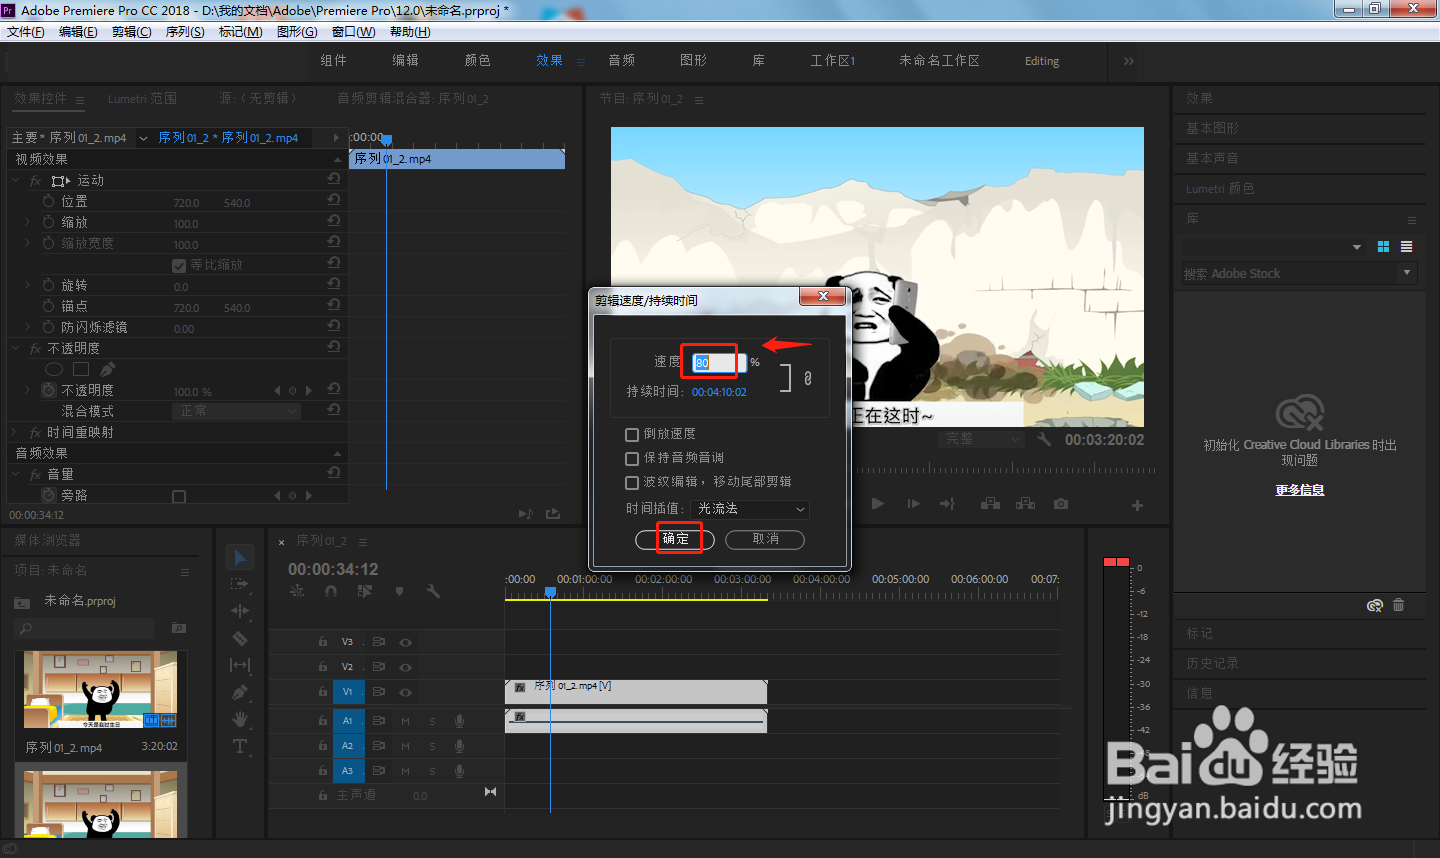1440x858 pixels.
Task: Select 序列01_2.mp4 project thumbnail
Action: (x=101, y=690)
